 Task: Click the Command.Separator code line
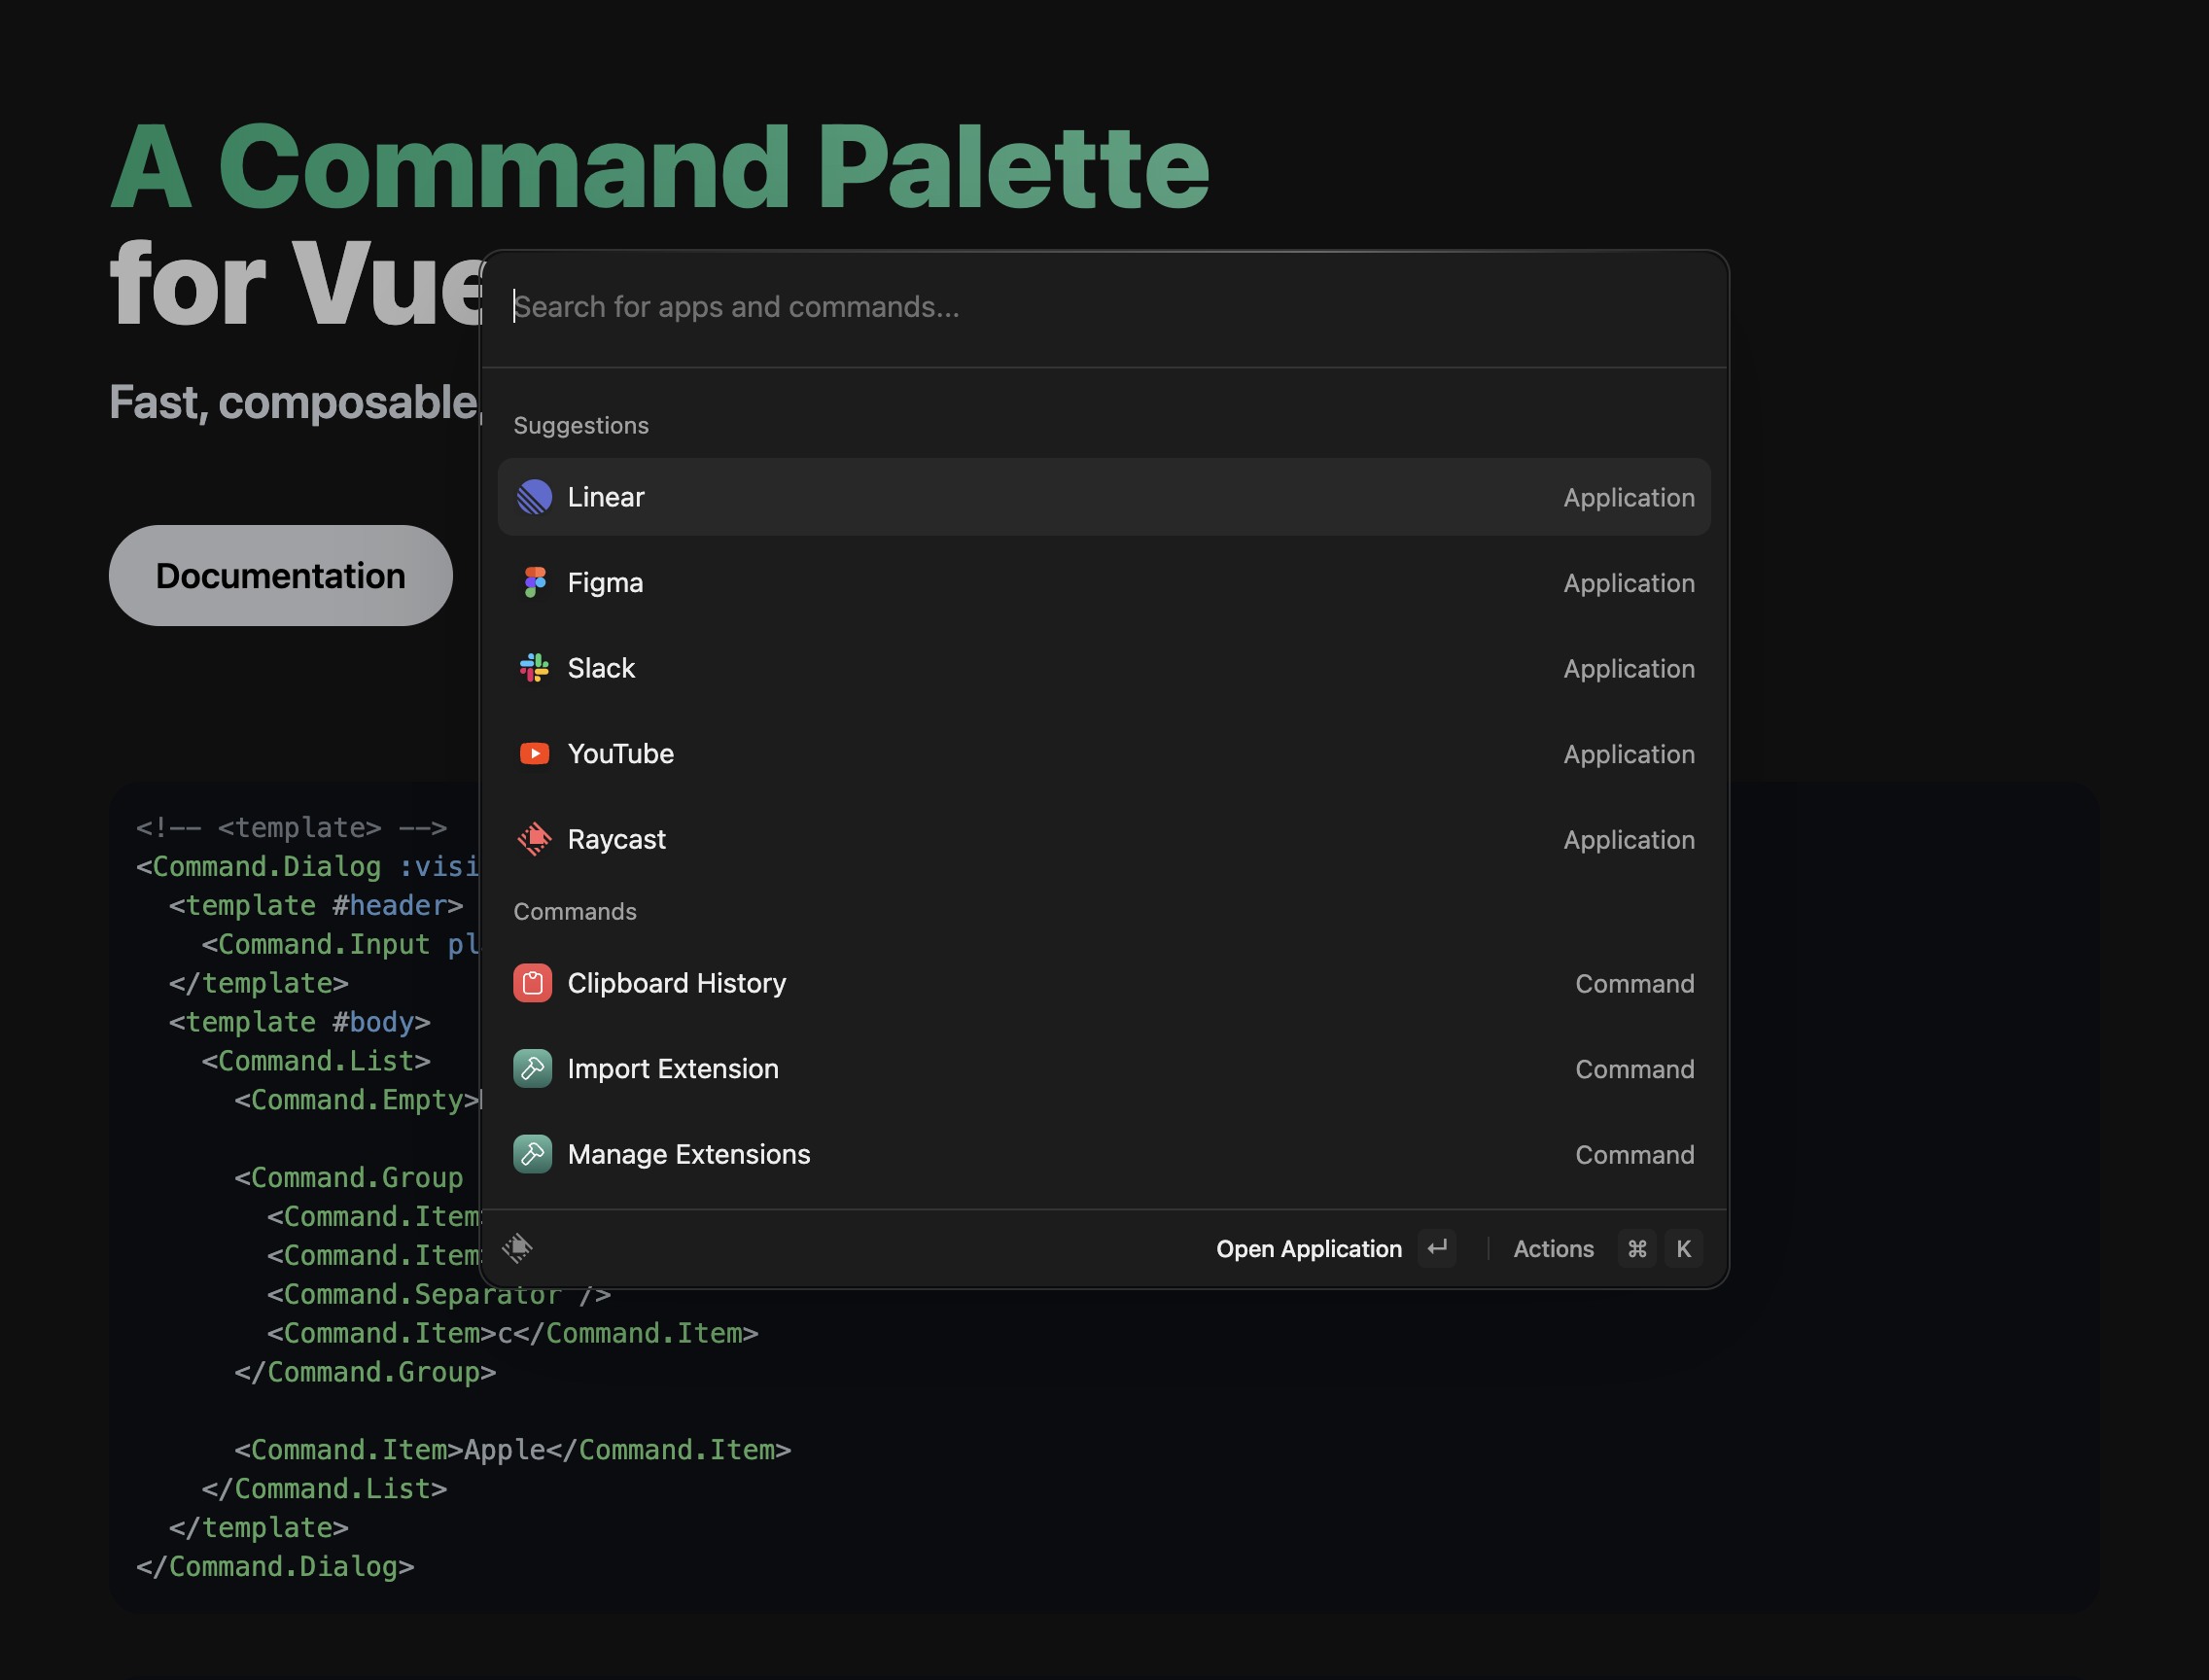pyautogui.click(x=439, y=1295)
